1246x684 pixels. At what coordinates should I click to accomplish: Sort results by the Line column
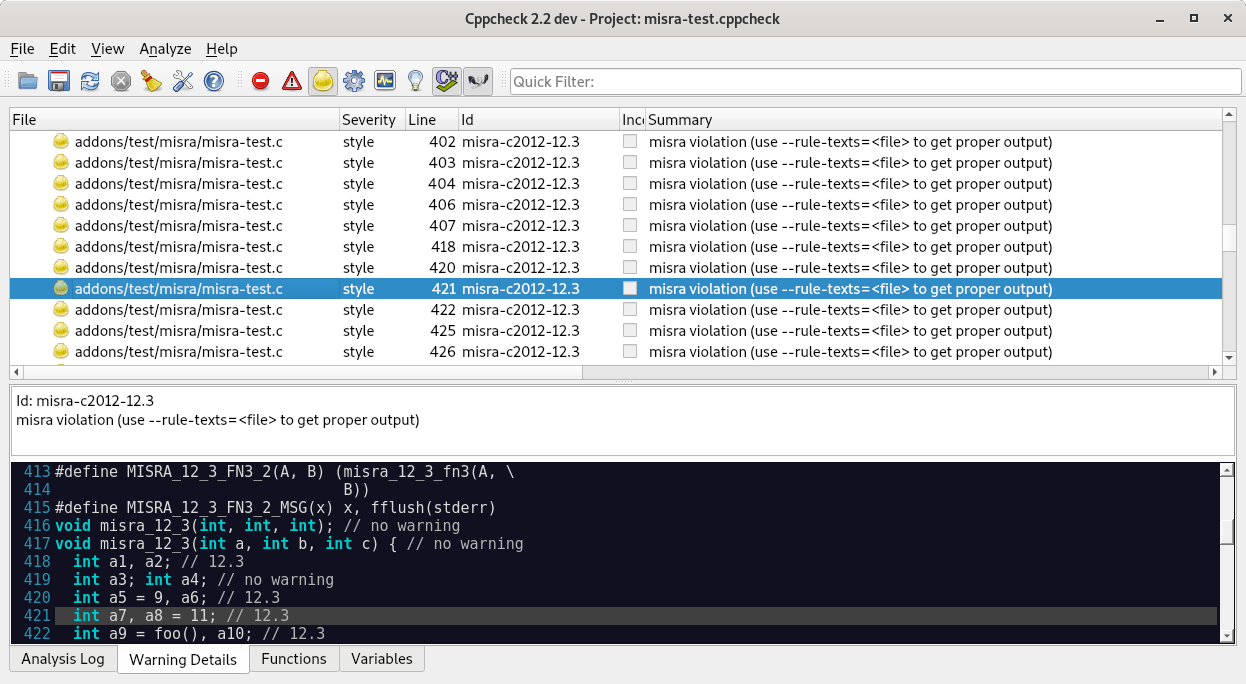(431, 120)
